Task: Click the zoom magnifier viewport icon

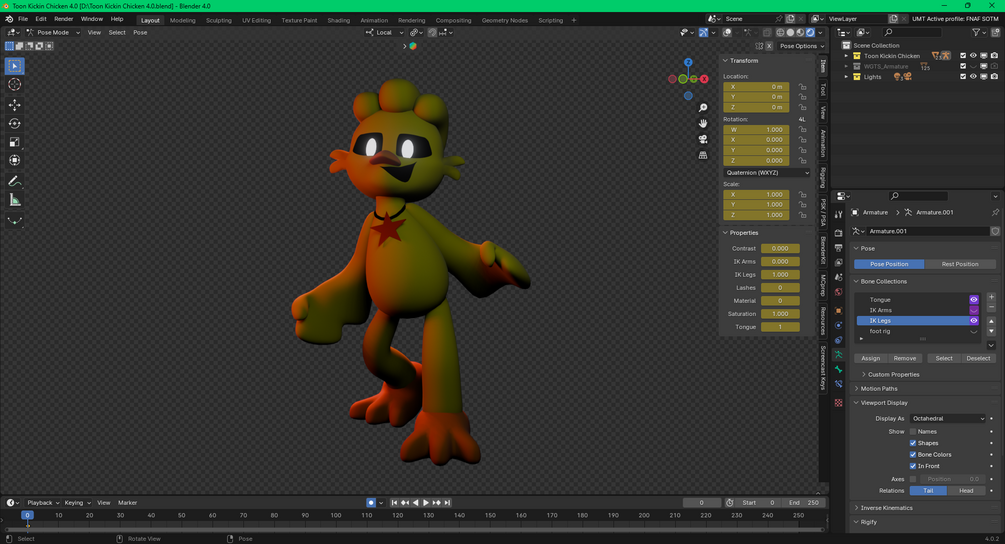Action: (703, 108)
